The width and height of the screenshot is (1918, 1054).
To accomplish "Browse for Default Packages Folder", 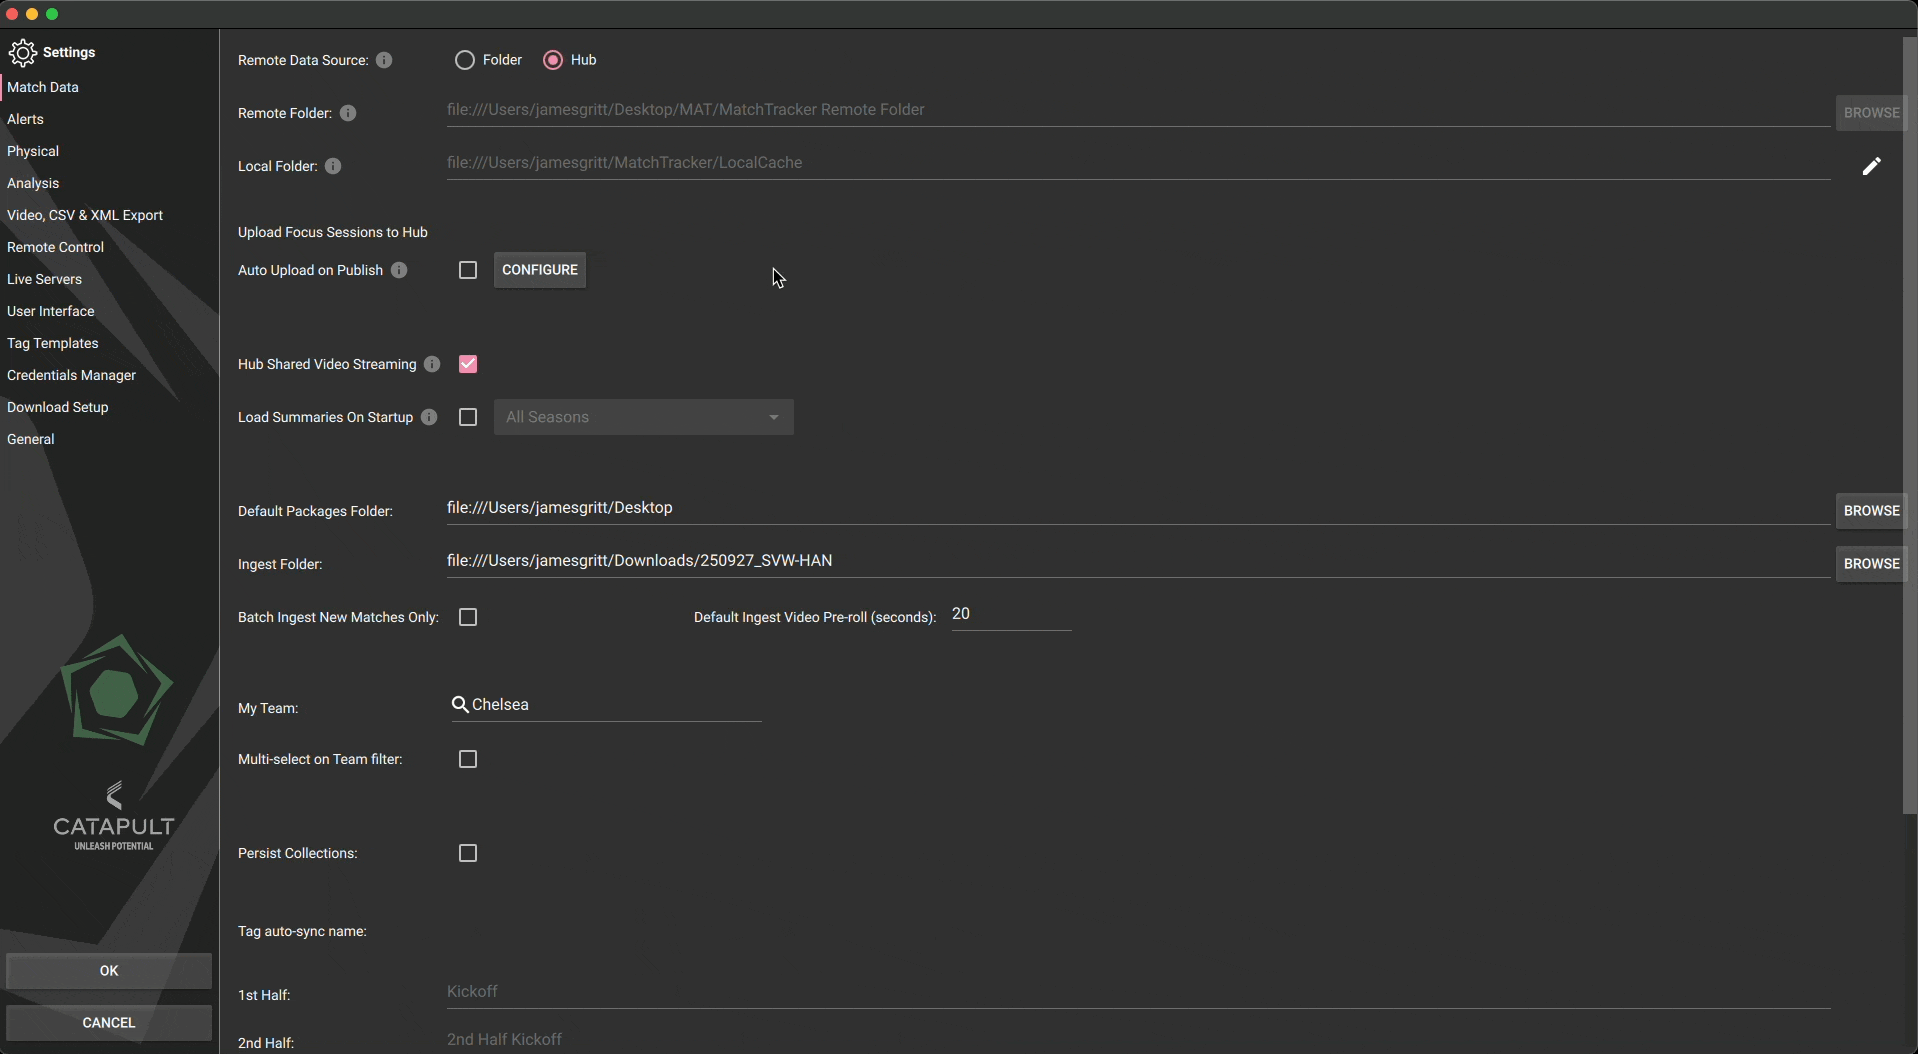I will [x=1871, y=511].
